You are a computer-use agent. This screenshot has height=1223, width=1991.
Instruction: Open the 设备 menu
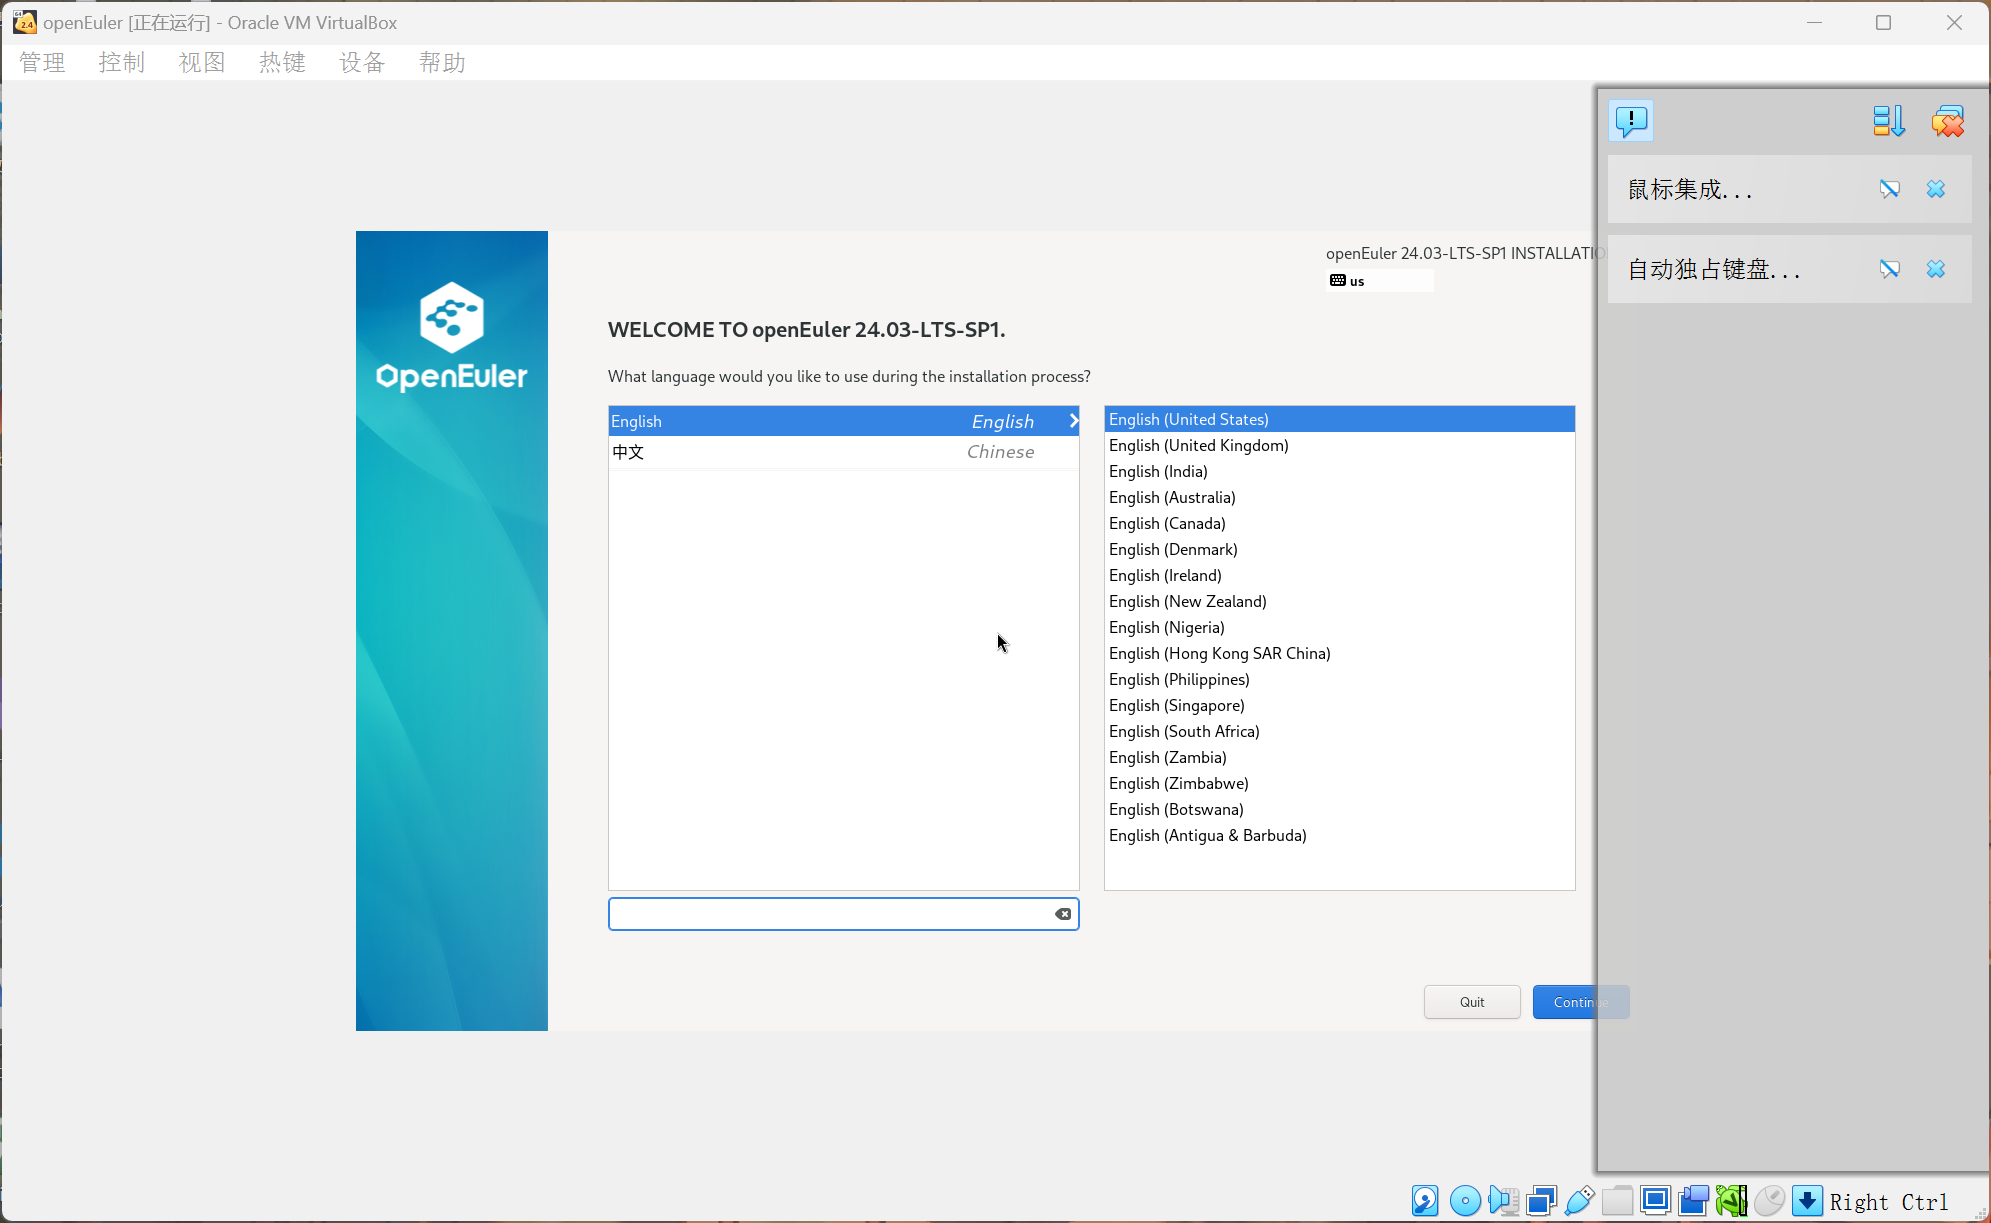click(x=362, y=62)
